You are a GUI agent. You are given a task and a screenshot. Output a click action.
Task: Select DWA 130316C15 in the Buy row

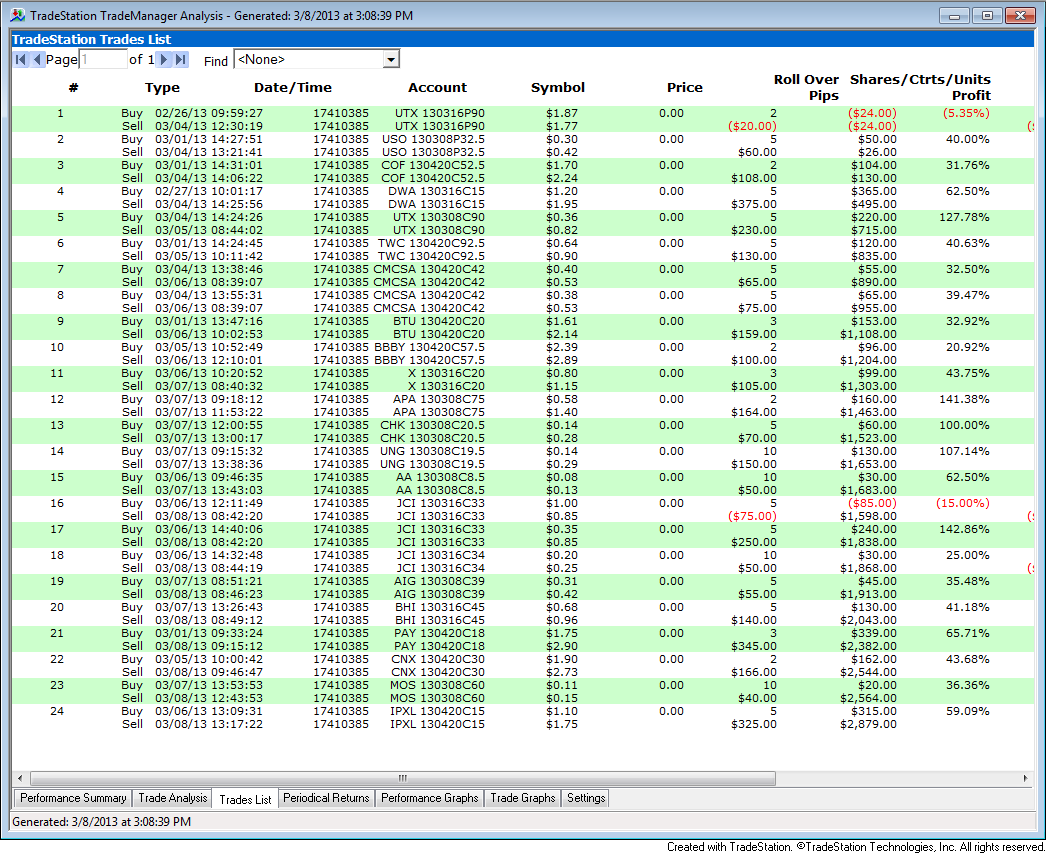pos(436,191)
